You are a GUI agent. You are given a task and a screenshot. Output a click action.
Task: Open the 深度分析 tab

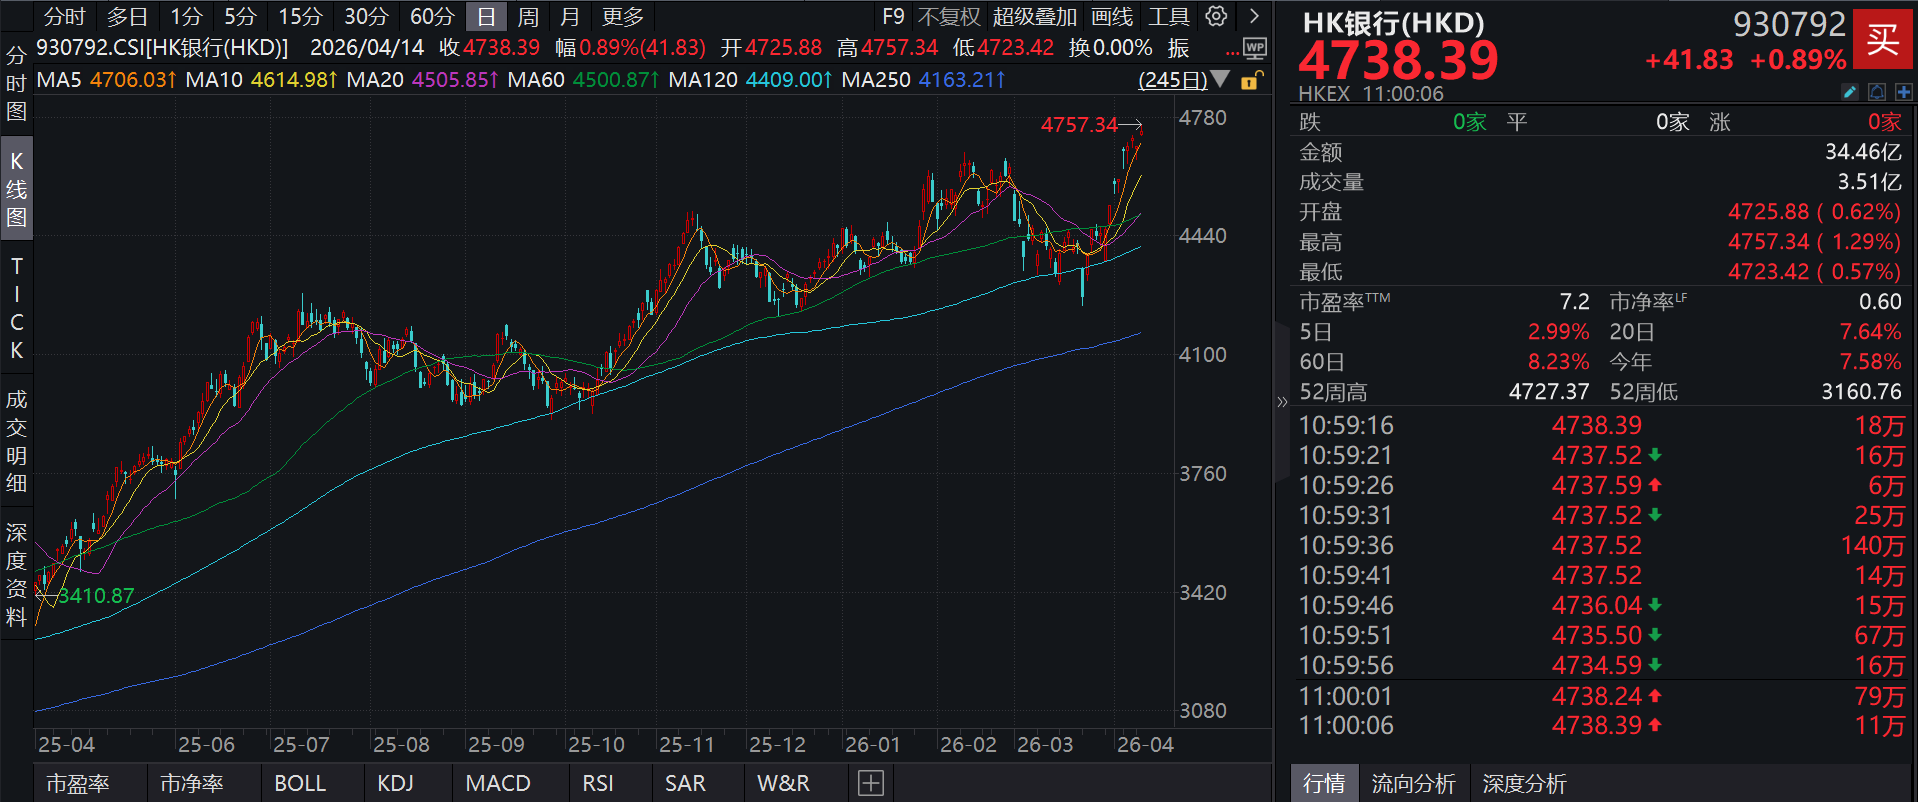1524,783
